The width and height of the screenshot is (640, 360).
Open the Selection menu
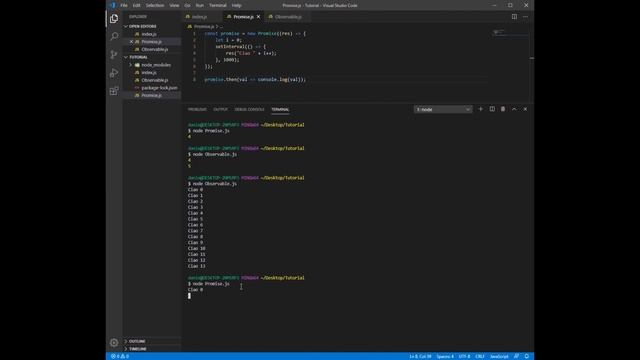[x=155, y=5]
